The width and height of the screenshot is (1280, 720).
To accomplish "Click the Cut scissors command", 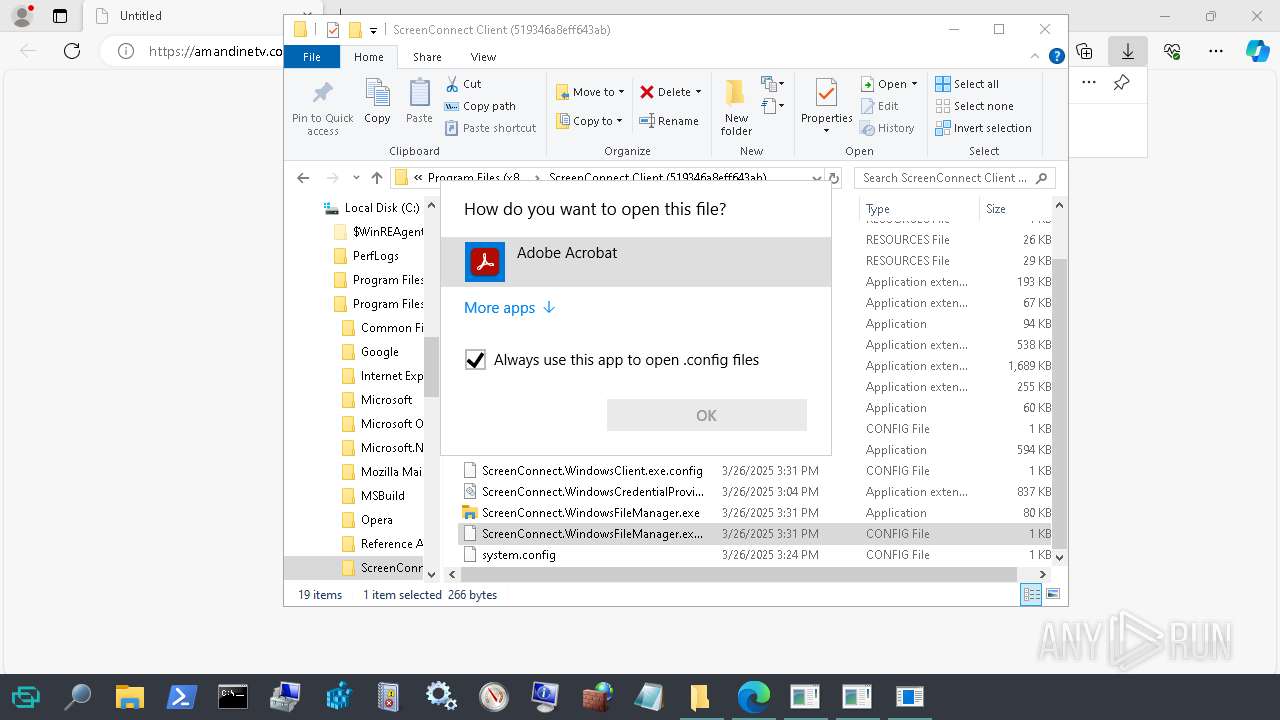I will click(463, 84).
